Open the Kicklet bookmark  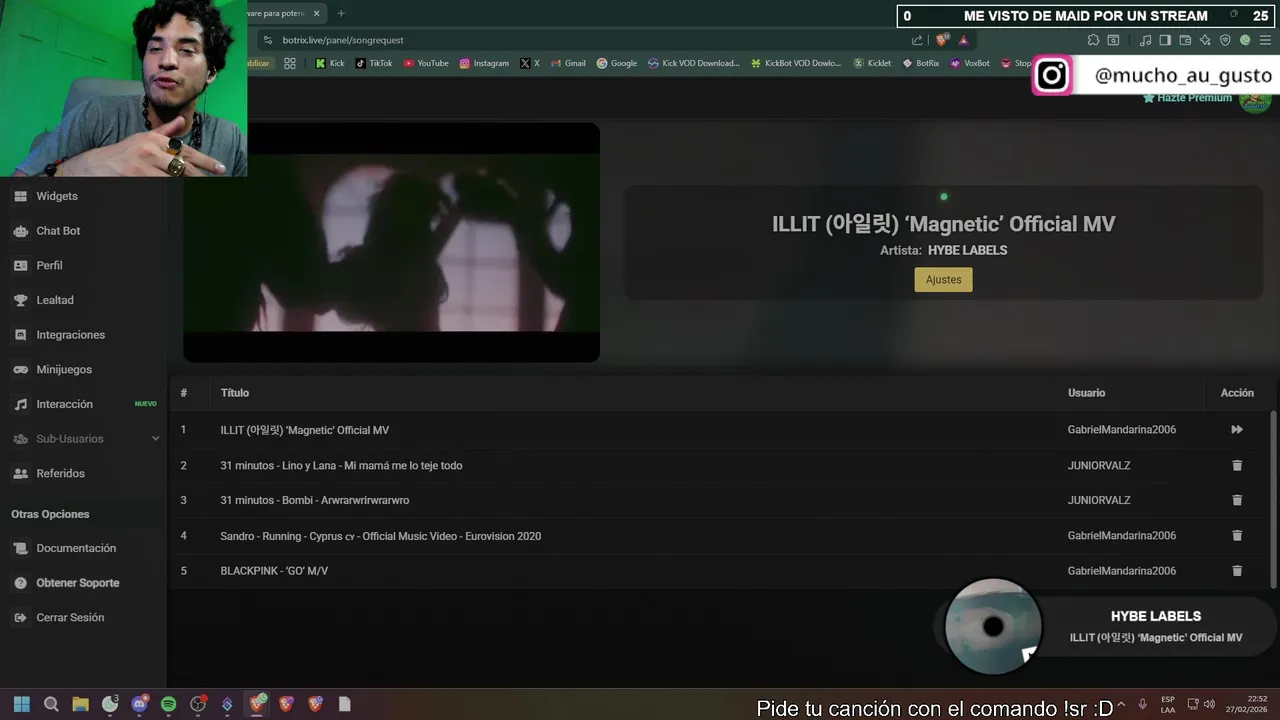coord(872,63)
